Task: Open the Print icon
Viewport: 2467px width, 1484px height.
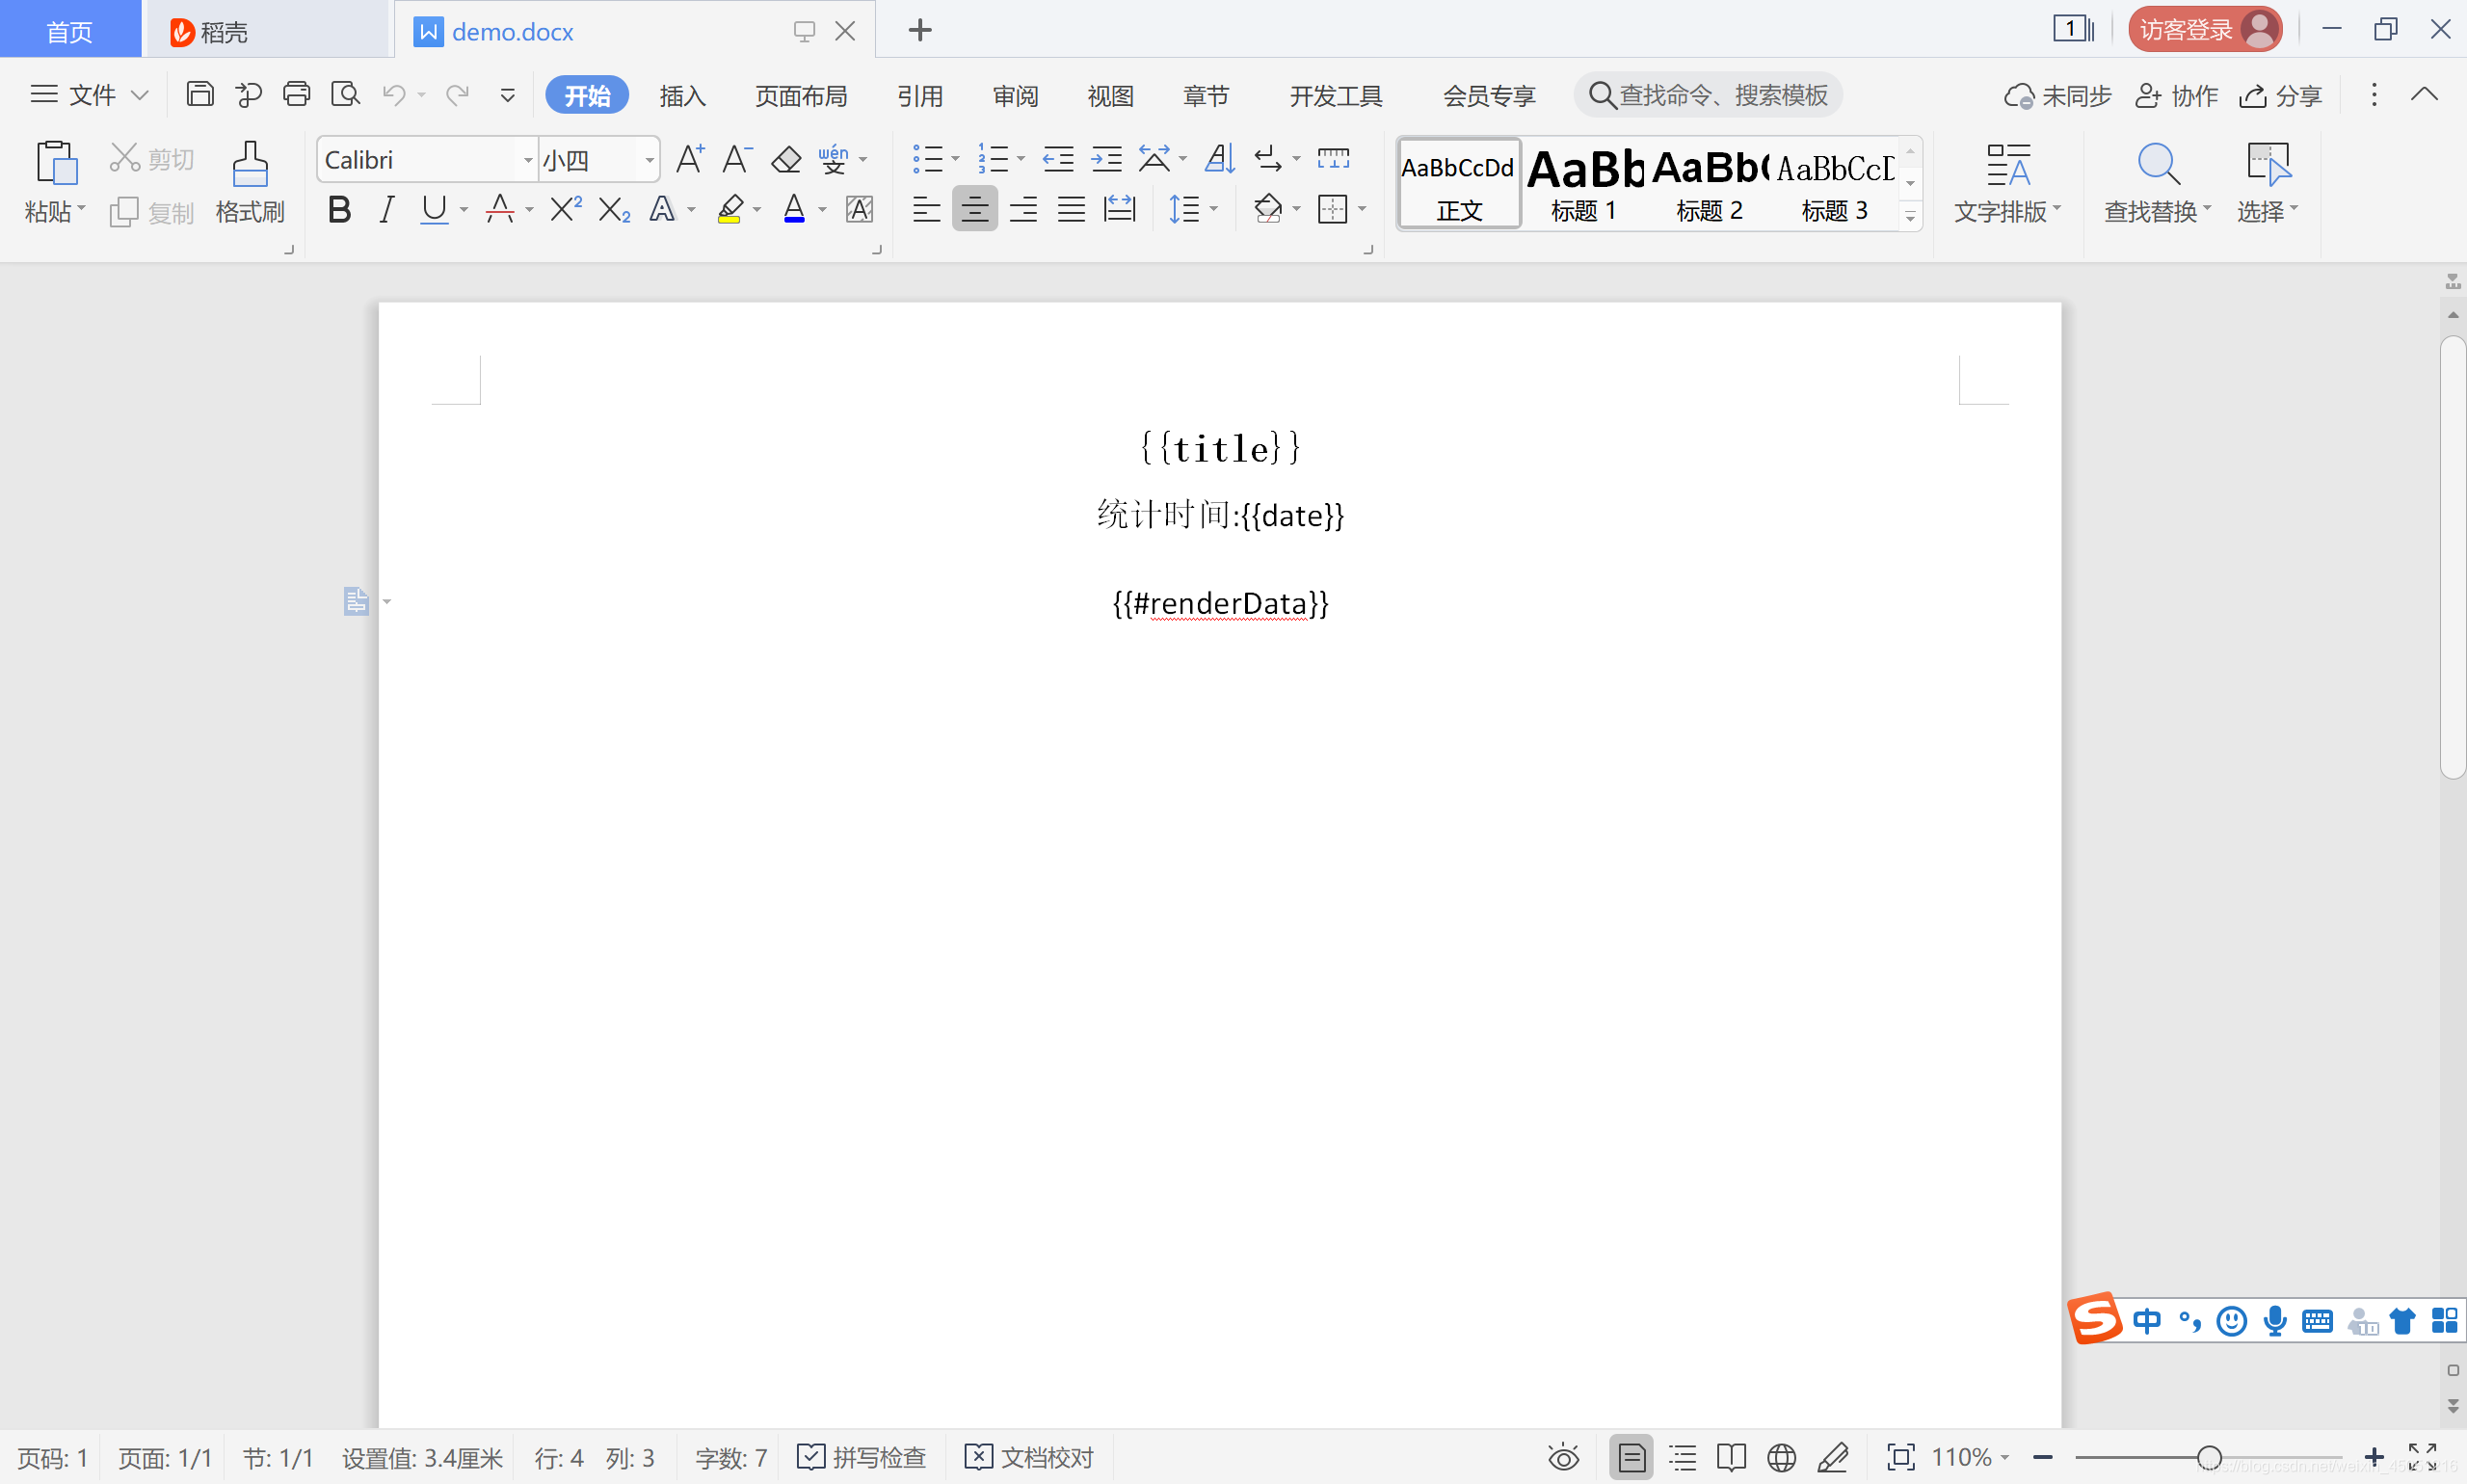Action: coord(296,94)
